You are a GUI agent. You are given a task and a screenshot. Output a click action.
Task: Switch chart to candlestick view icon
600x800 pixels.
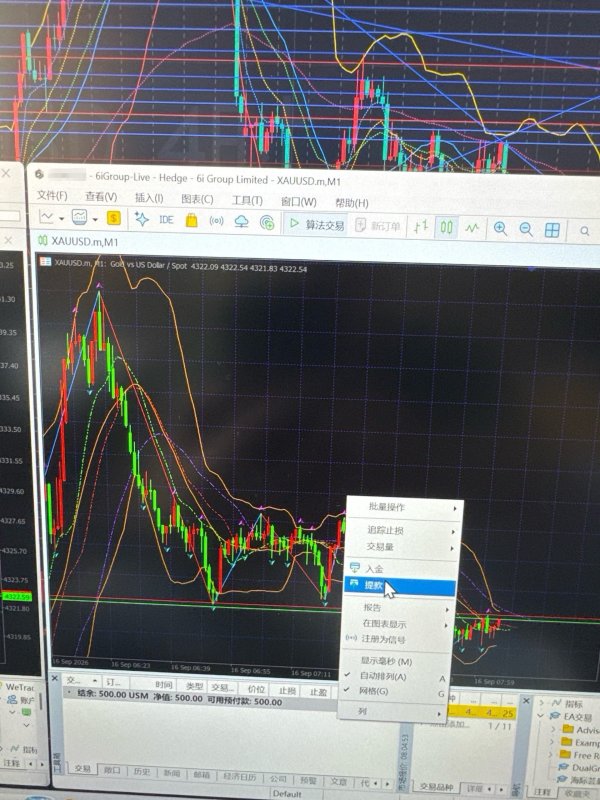point(446,227)
